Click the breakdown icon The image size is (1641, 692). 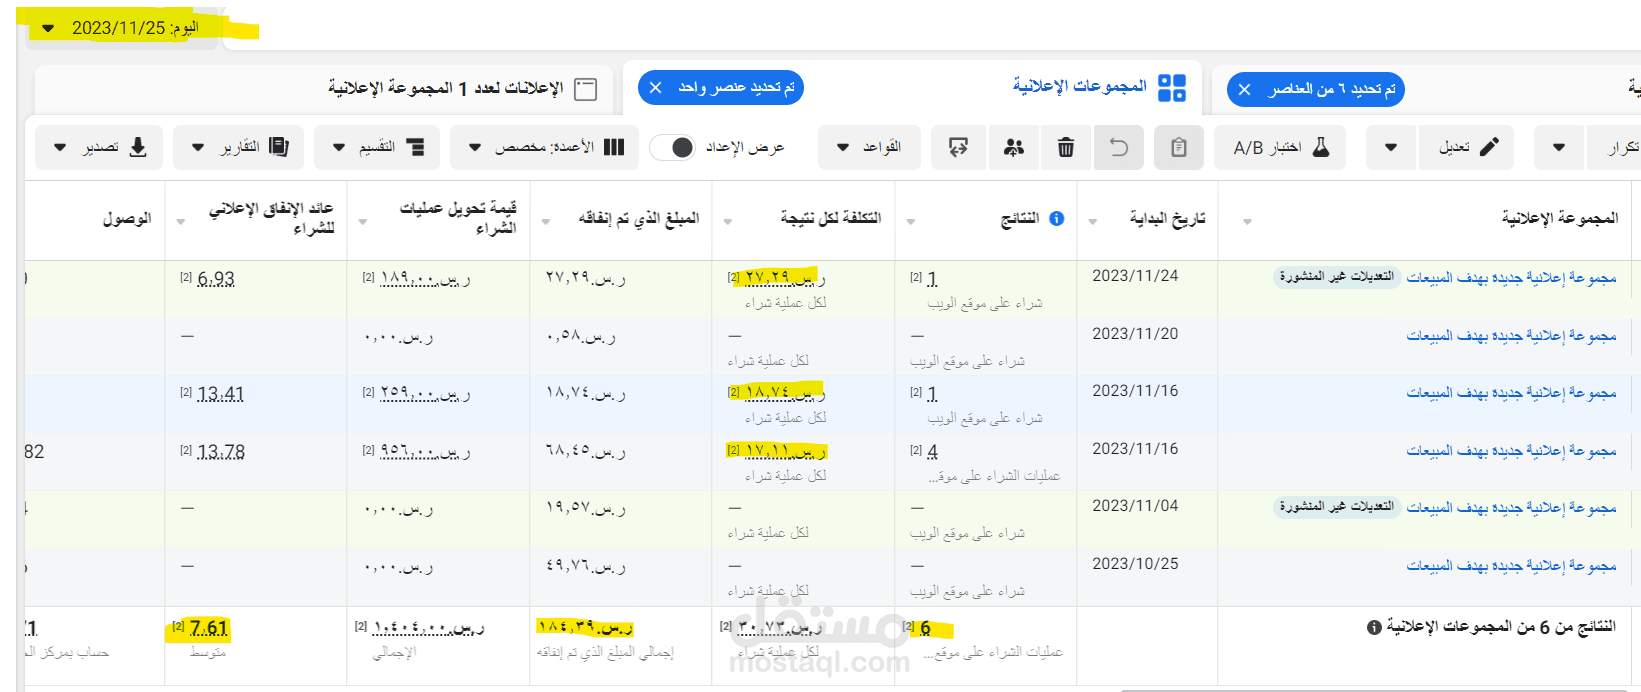pos(415,147)
